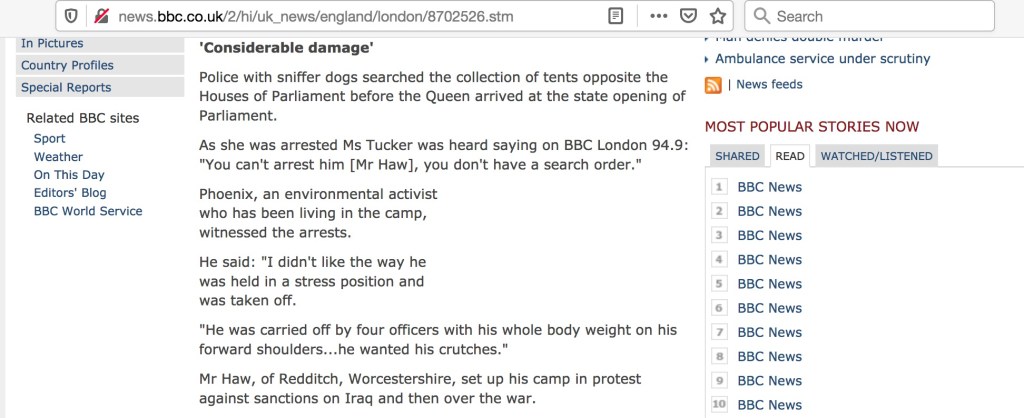Open the News feeds link
This screenshot has height=418, width=1024.
tap(769, 85)
